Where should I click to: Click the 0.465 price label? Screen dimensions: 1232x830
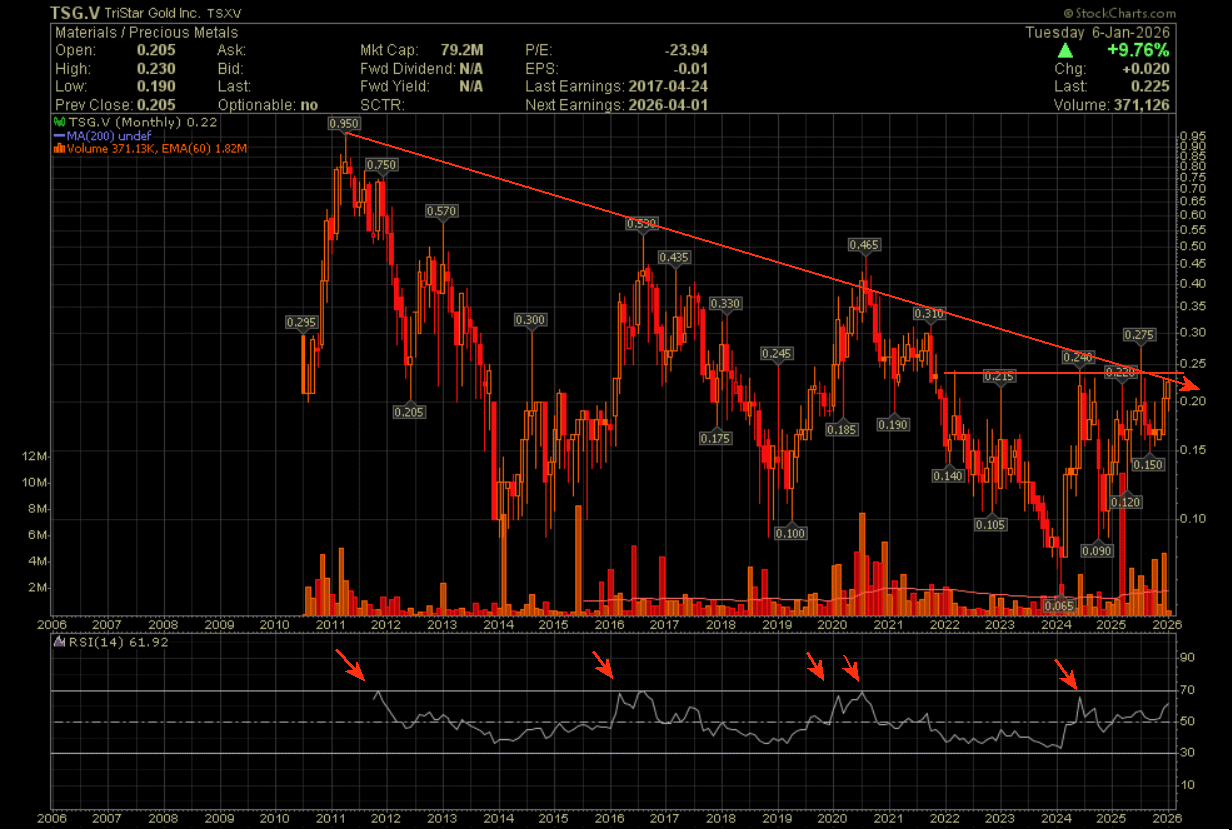[864, 245]
